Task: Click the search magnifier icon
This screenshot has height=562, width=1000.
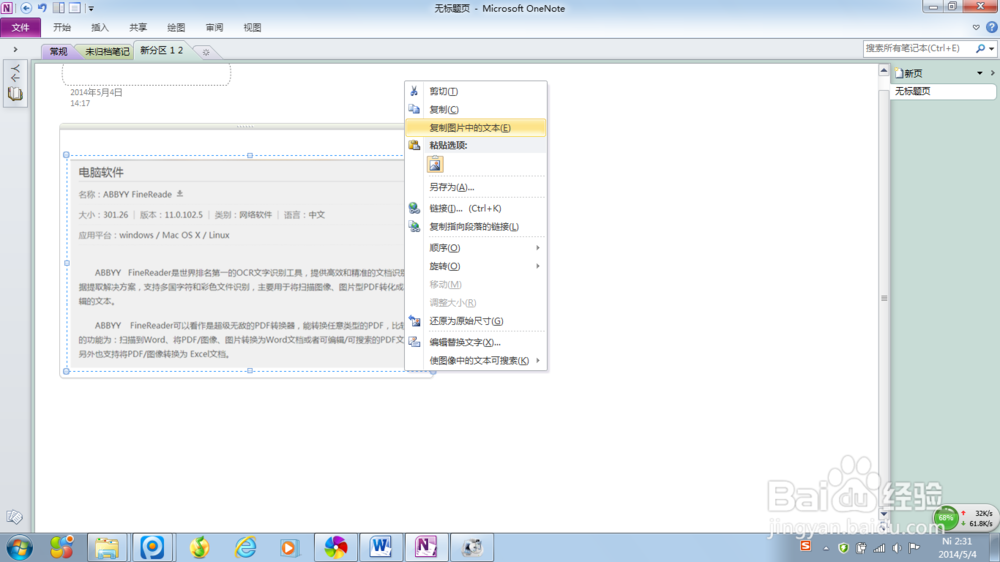Action: (980, 48)
